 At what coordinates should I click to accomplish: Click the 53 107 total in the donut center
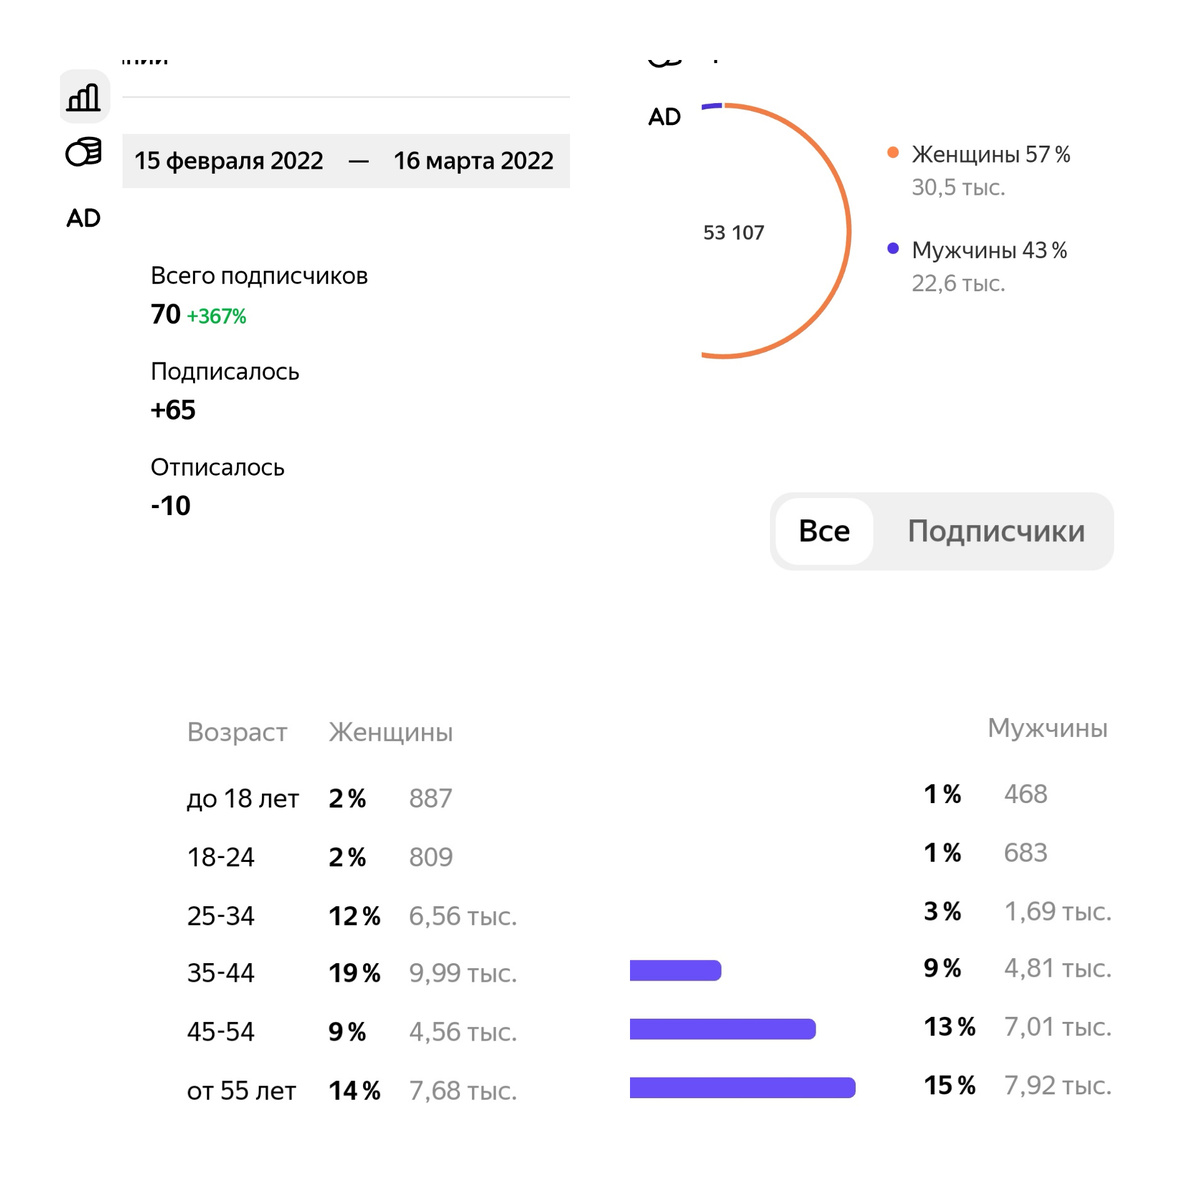click(733, 233)
